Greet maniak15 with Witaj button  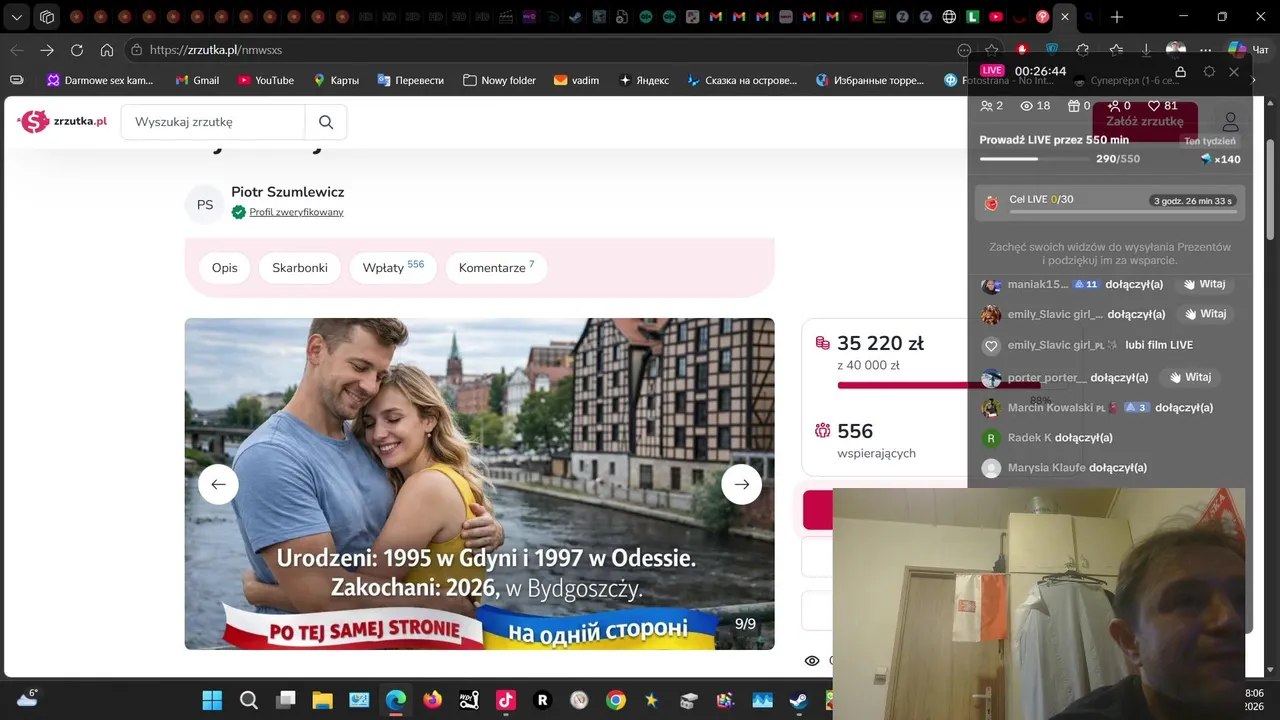tap(1205, 284)
